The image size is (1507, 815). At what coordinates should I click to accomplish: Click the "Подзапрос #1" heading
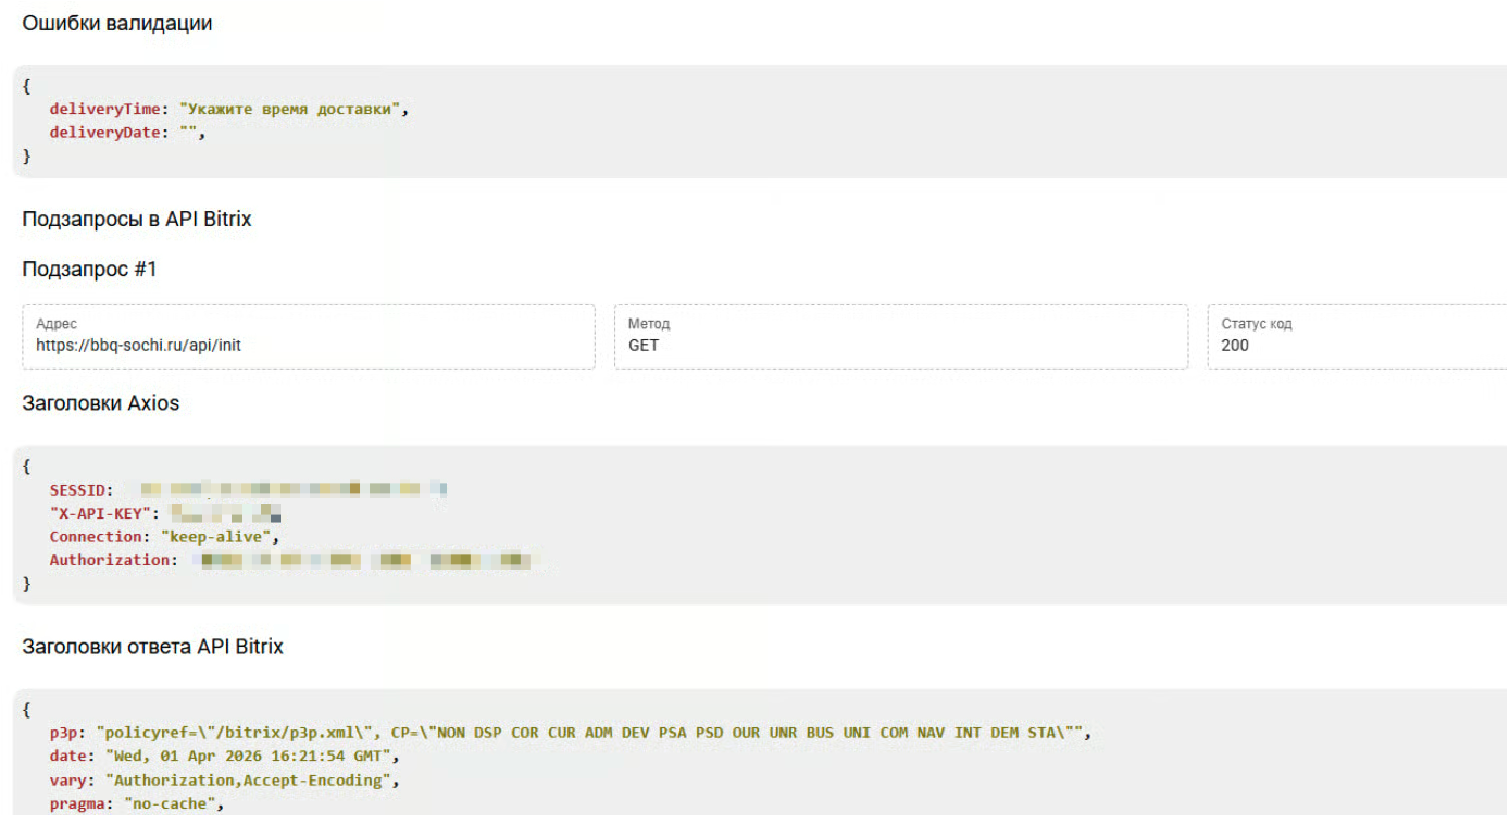tap(89, 269)
